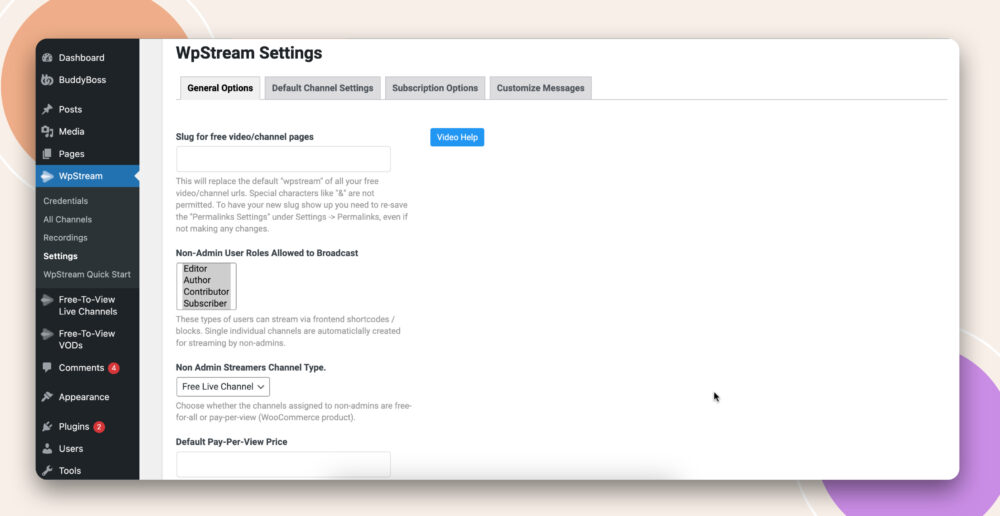1000x516 pixels.
Task: Click the Posts pushpin icon
Action: 47,110
